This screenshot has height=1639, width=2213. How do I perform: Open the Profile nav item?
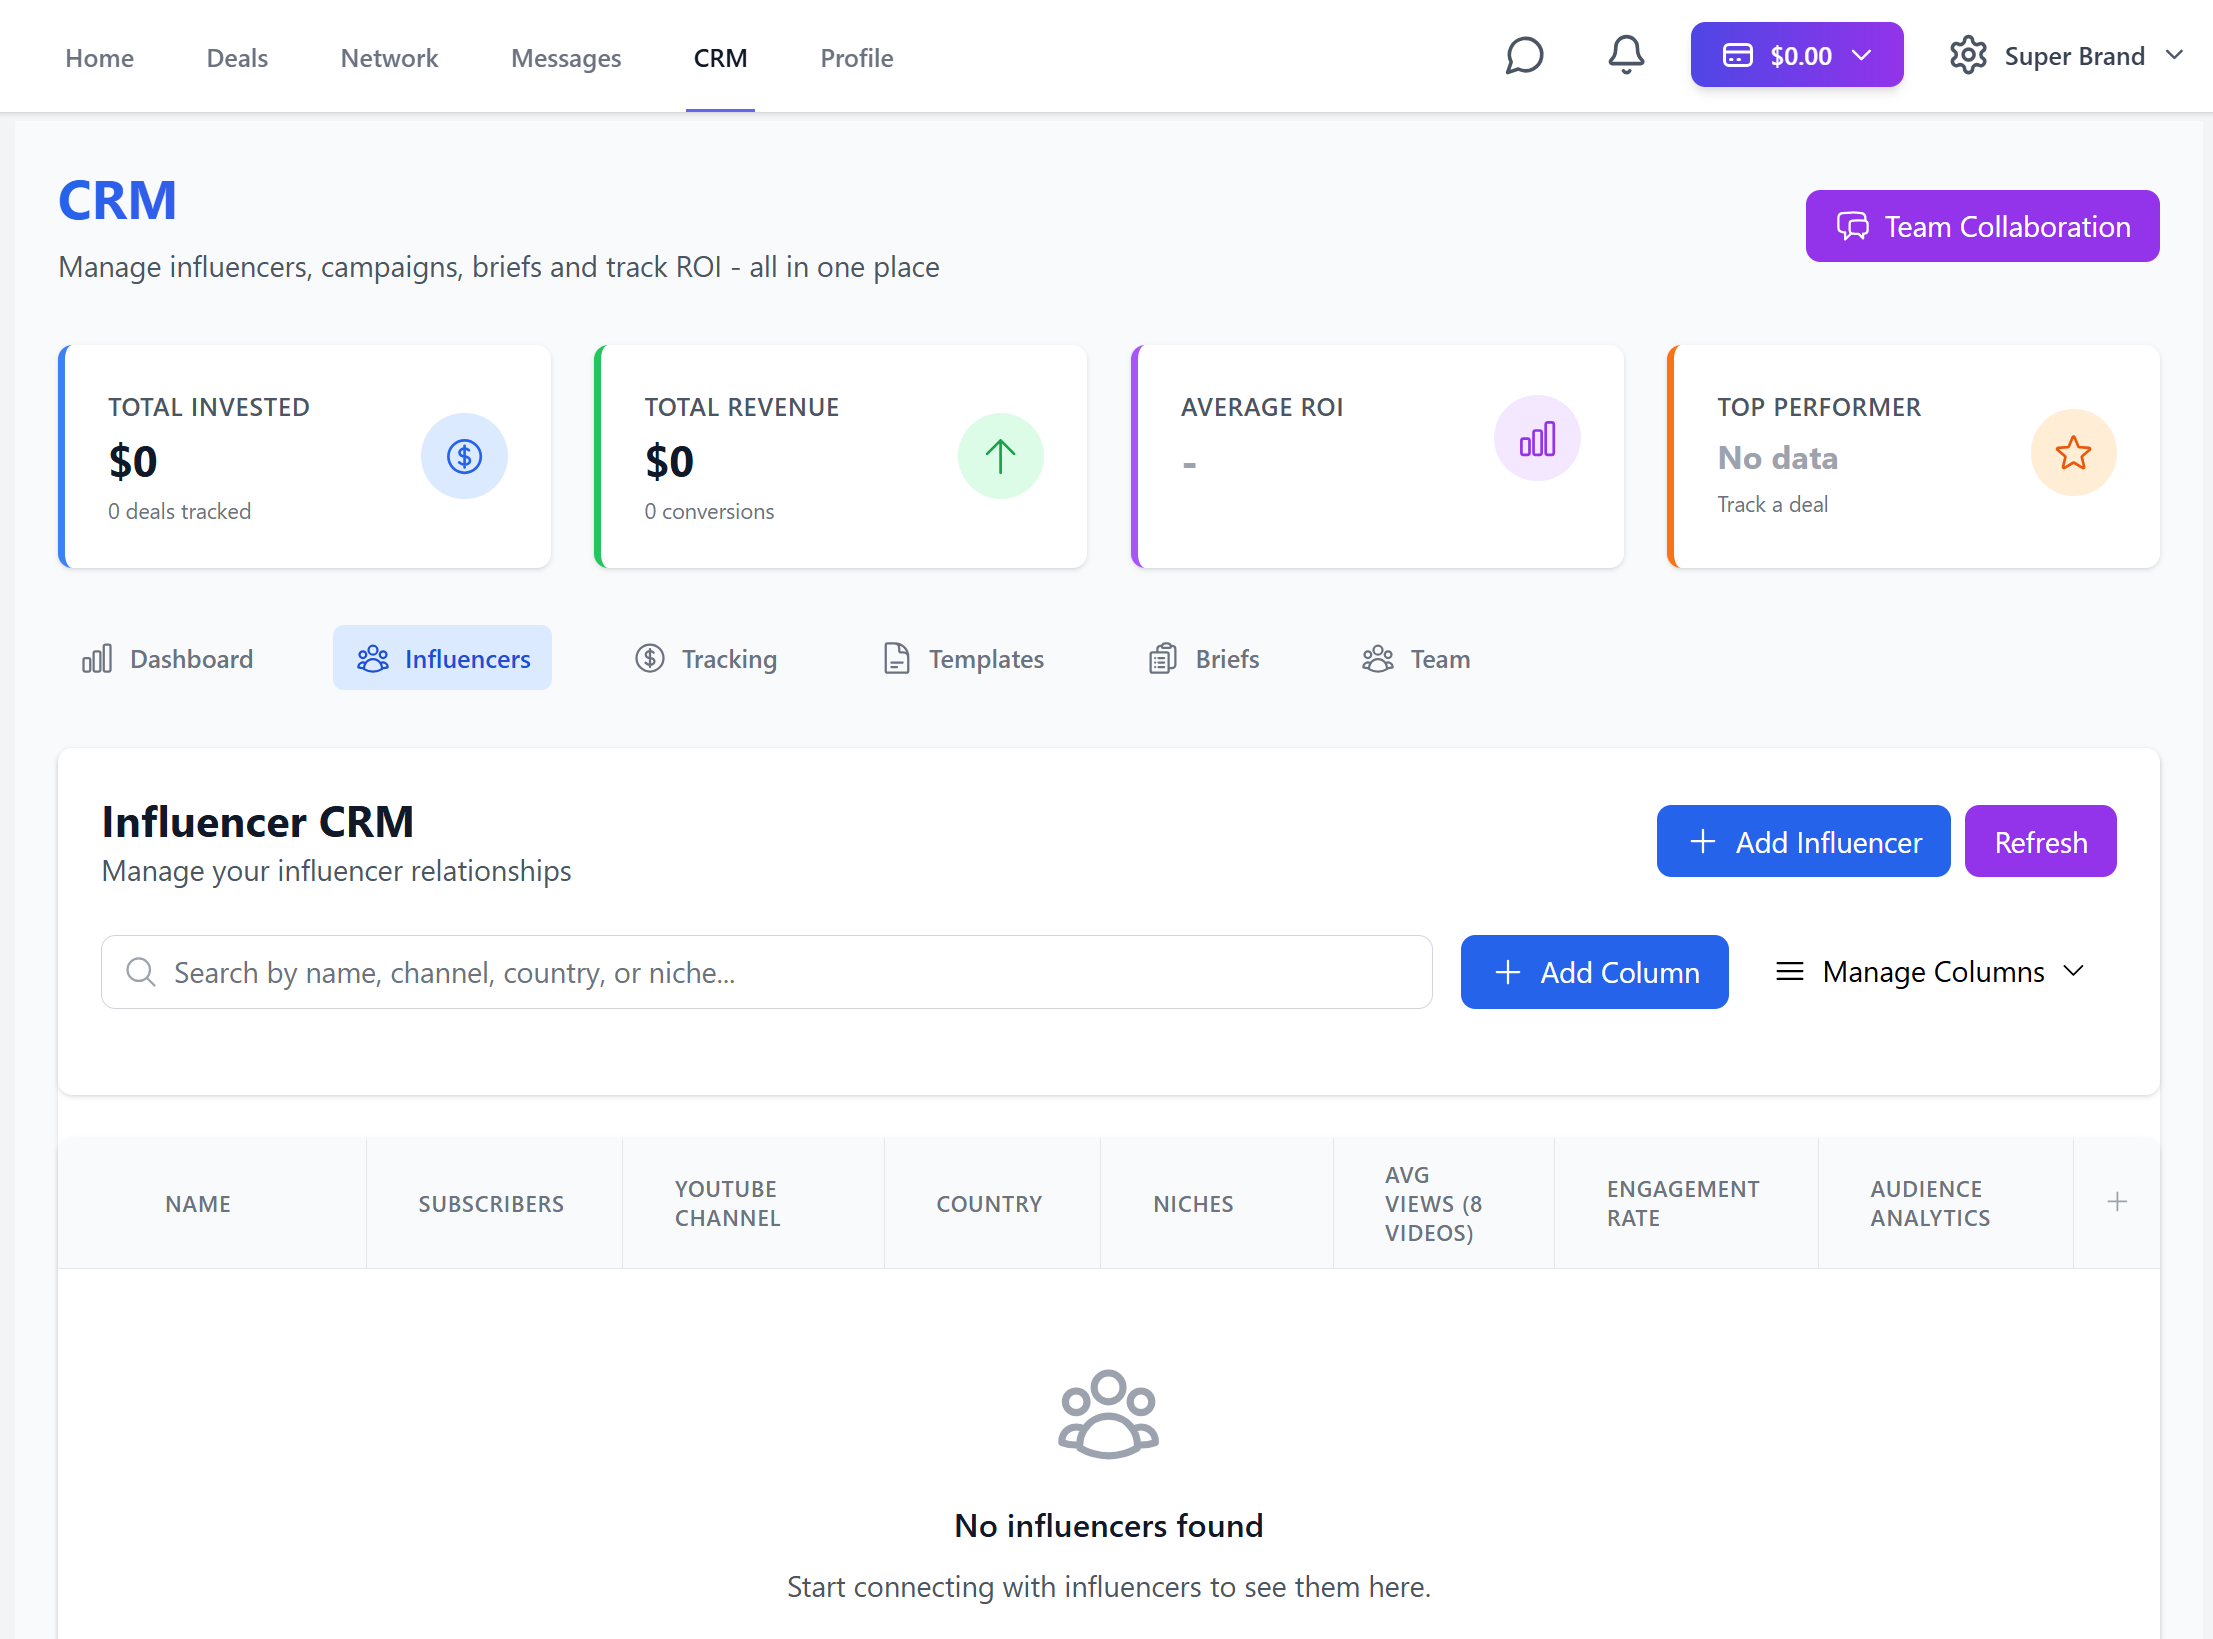coord(857,58)
